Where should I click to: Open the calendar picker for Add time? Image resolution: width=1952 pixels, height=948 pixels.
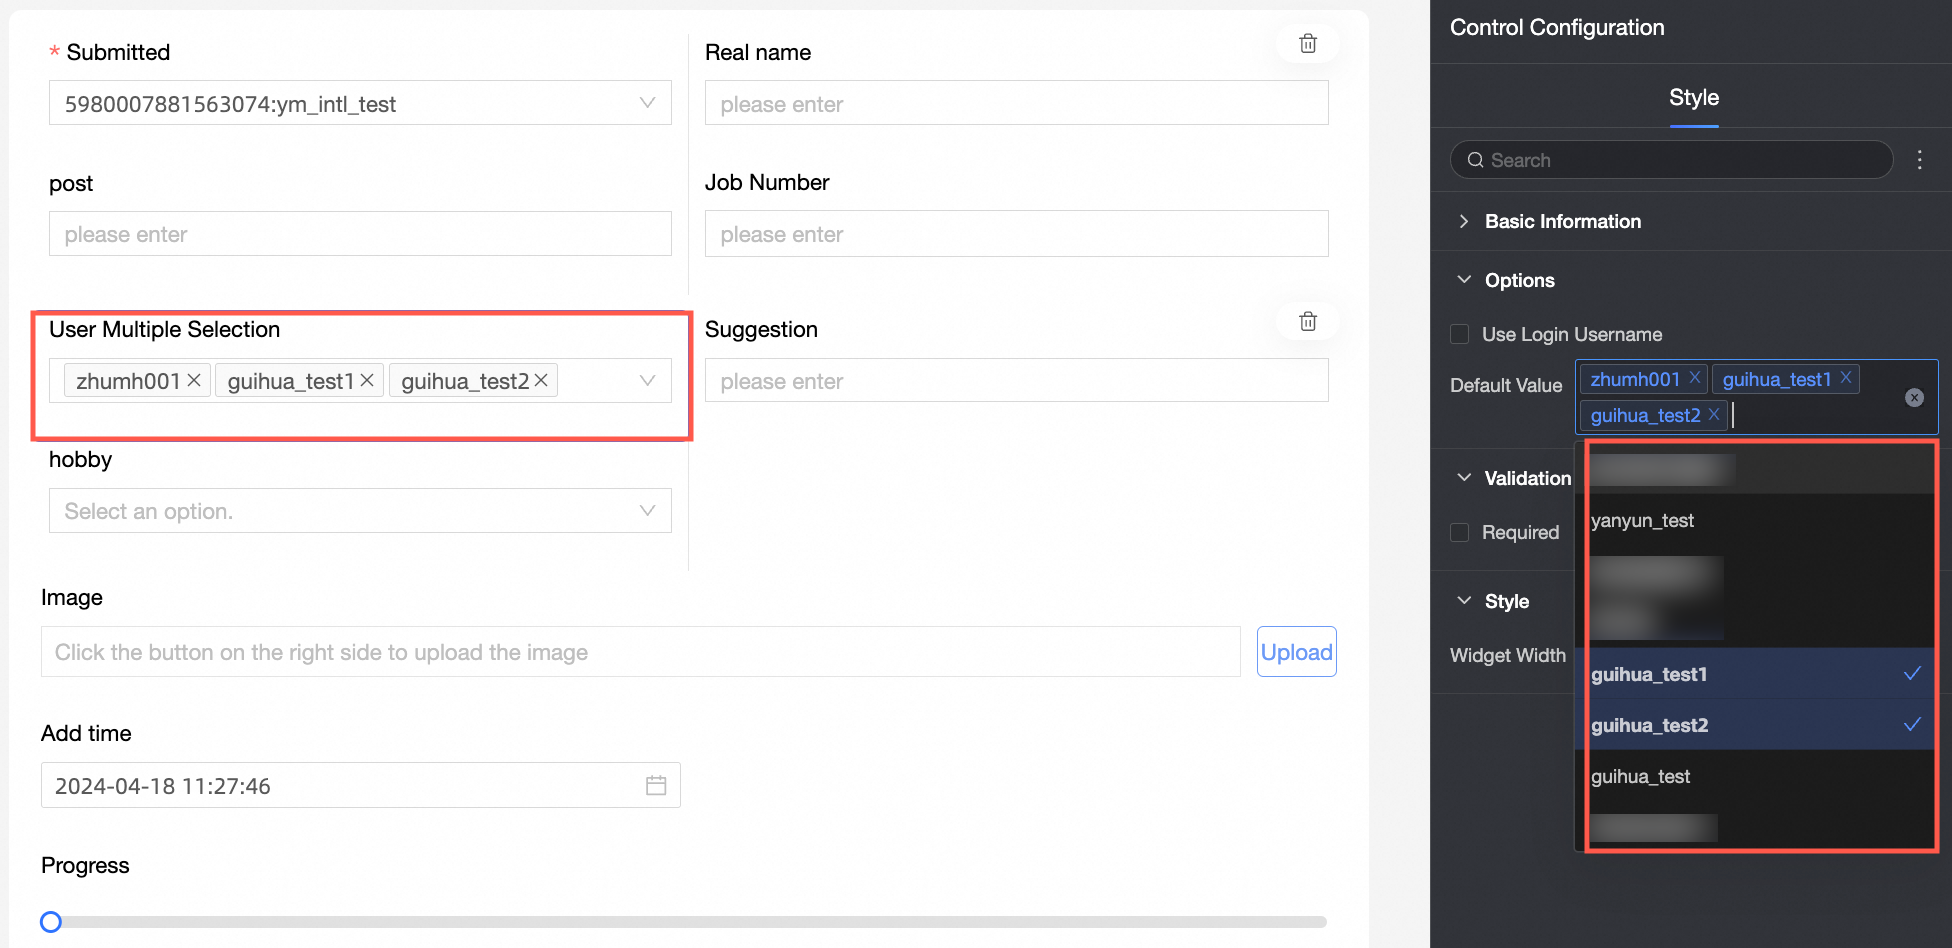(656, 786)
